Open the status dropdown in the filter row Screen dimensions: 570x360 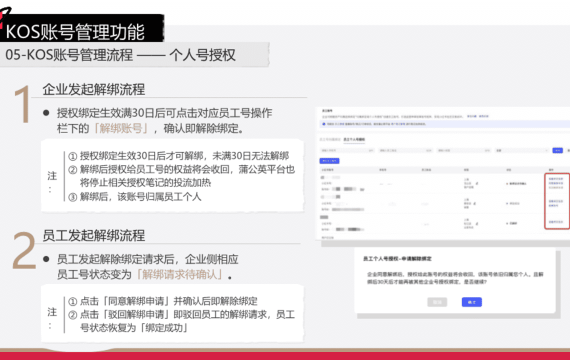point(522,150)
